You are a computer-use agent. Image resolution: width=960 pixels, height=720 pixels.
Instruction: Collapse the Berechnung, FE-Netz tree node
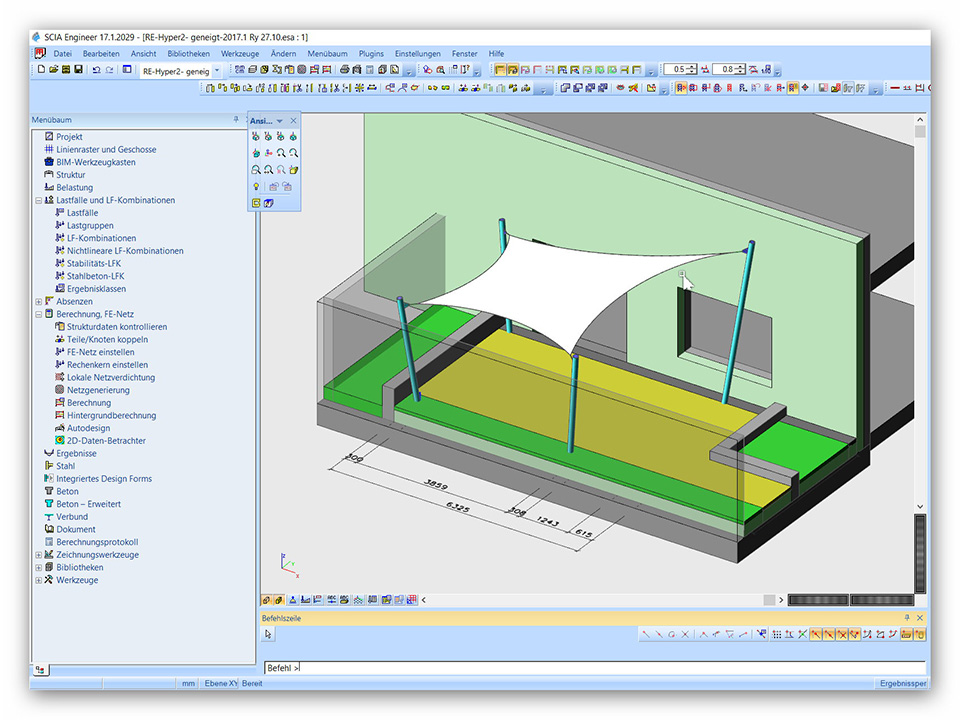point(38,314)
